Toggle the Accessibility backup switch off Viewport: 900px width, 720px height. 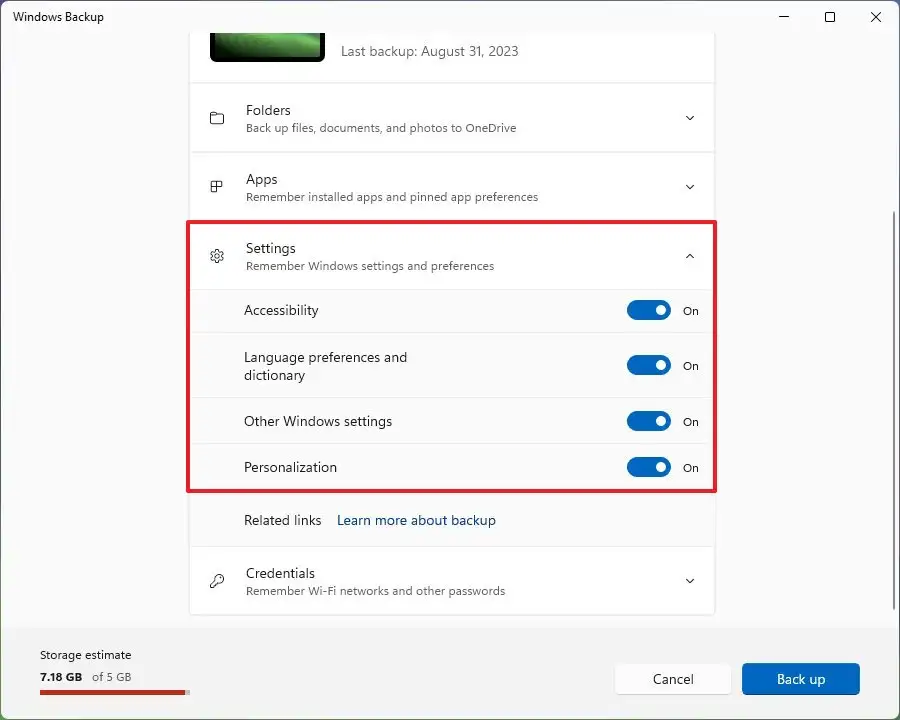649,310
